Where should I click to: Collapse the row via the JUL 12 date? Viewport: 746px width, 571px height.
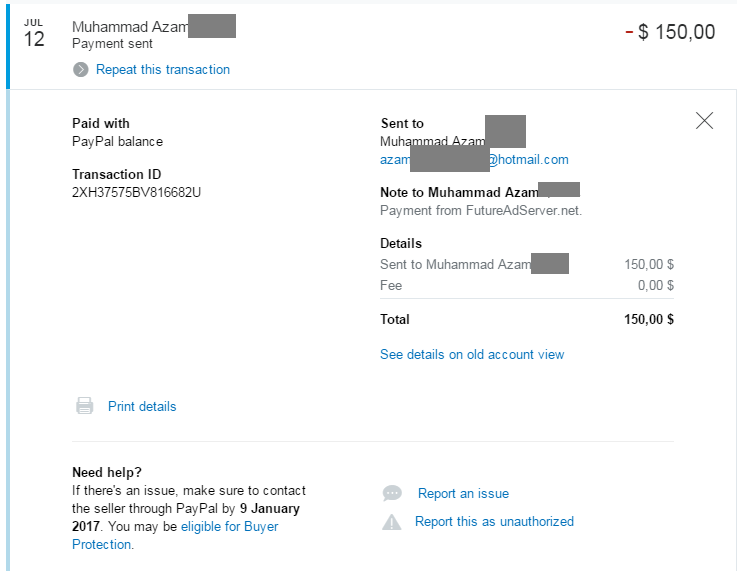point(34,33)
